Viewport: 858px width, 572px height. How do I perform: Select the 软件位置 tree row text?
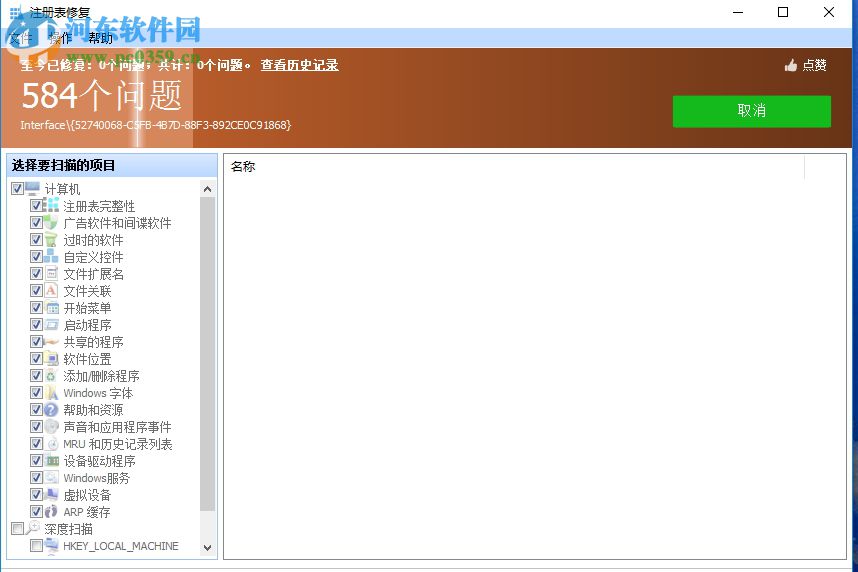87,359
